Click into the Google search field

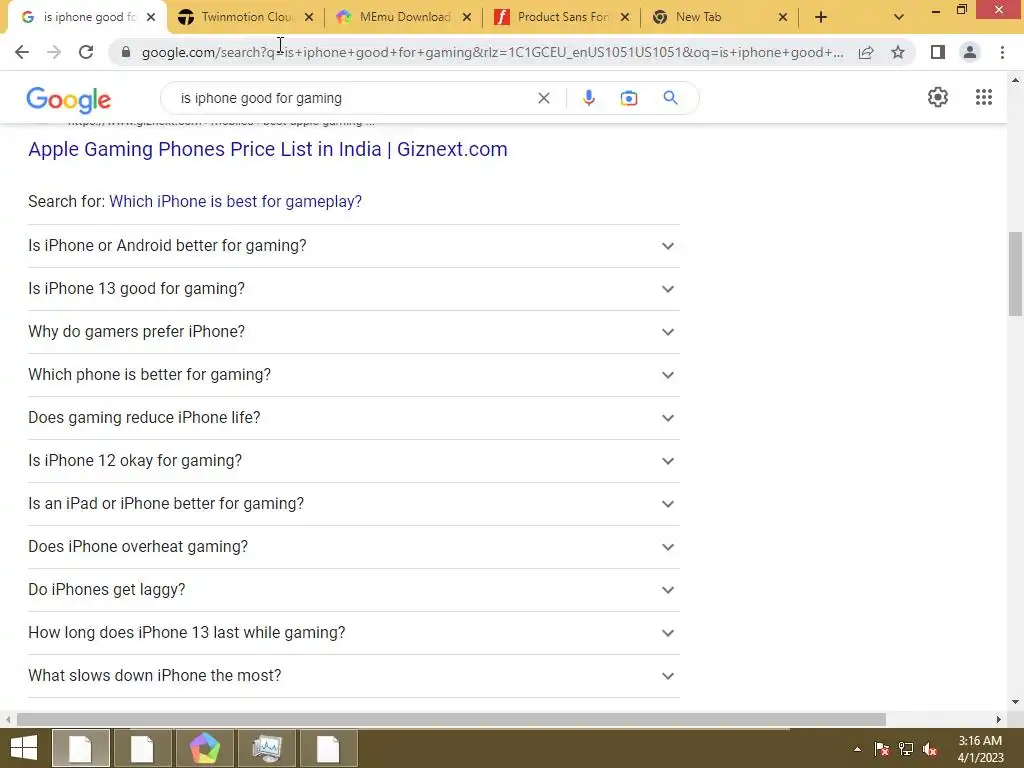(353, 98)
